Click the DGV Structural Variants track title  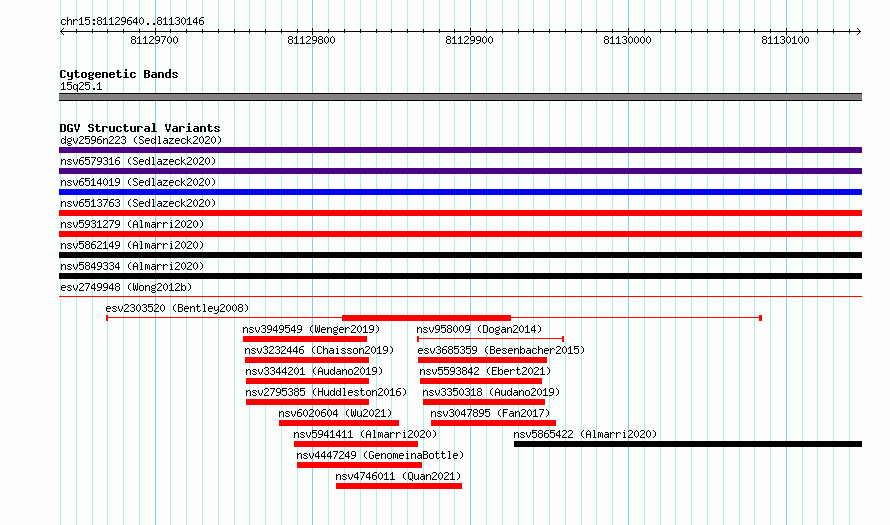(x=140, y=128)
